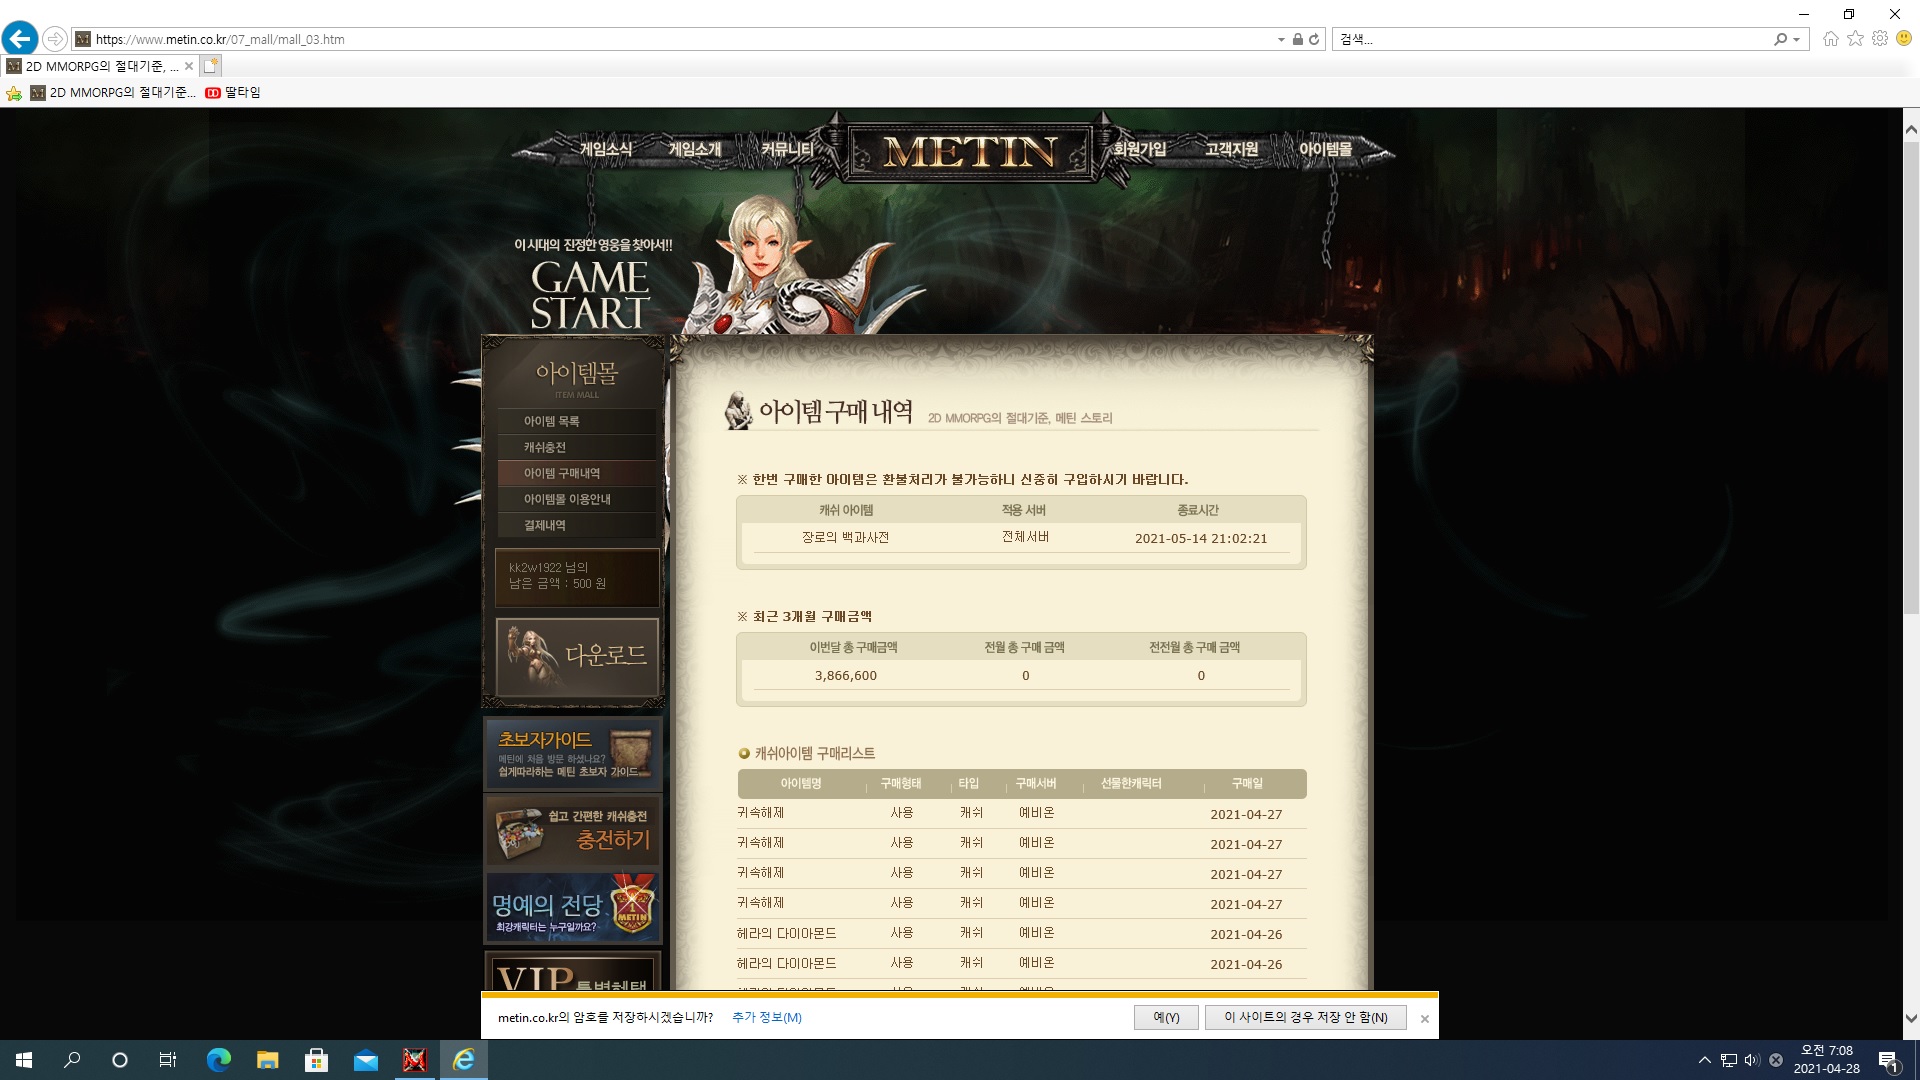Click the GAME START button
1920x1080 pixels.
(590, 295)
